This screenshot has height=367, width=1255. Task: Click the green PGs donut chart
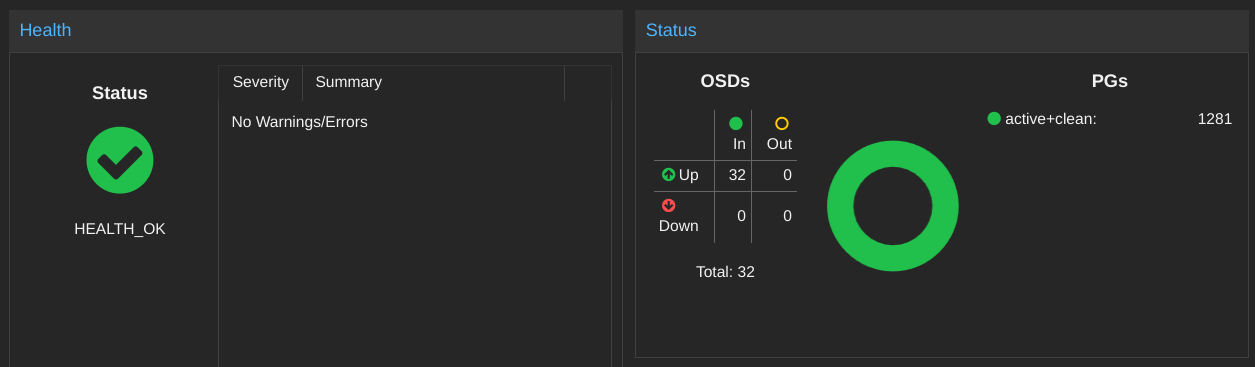click(893, 206)
